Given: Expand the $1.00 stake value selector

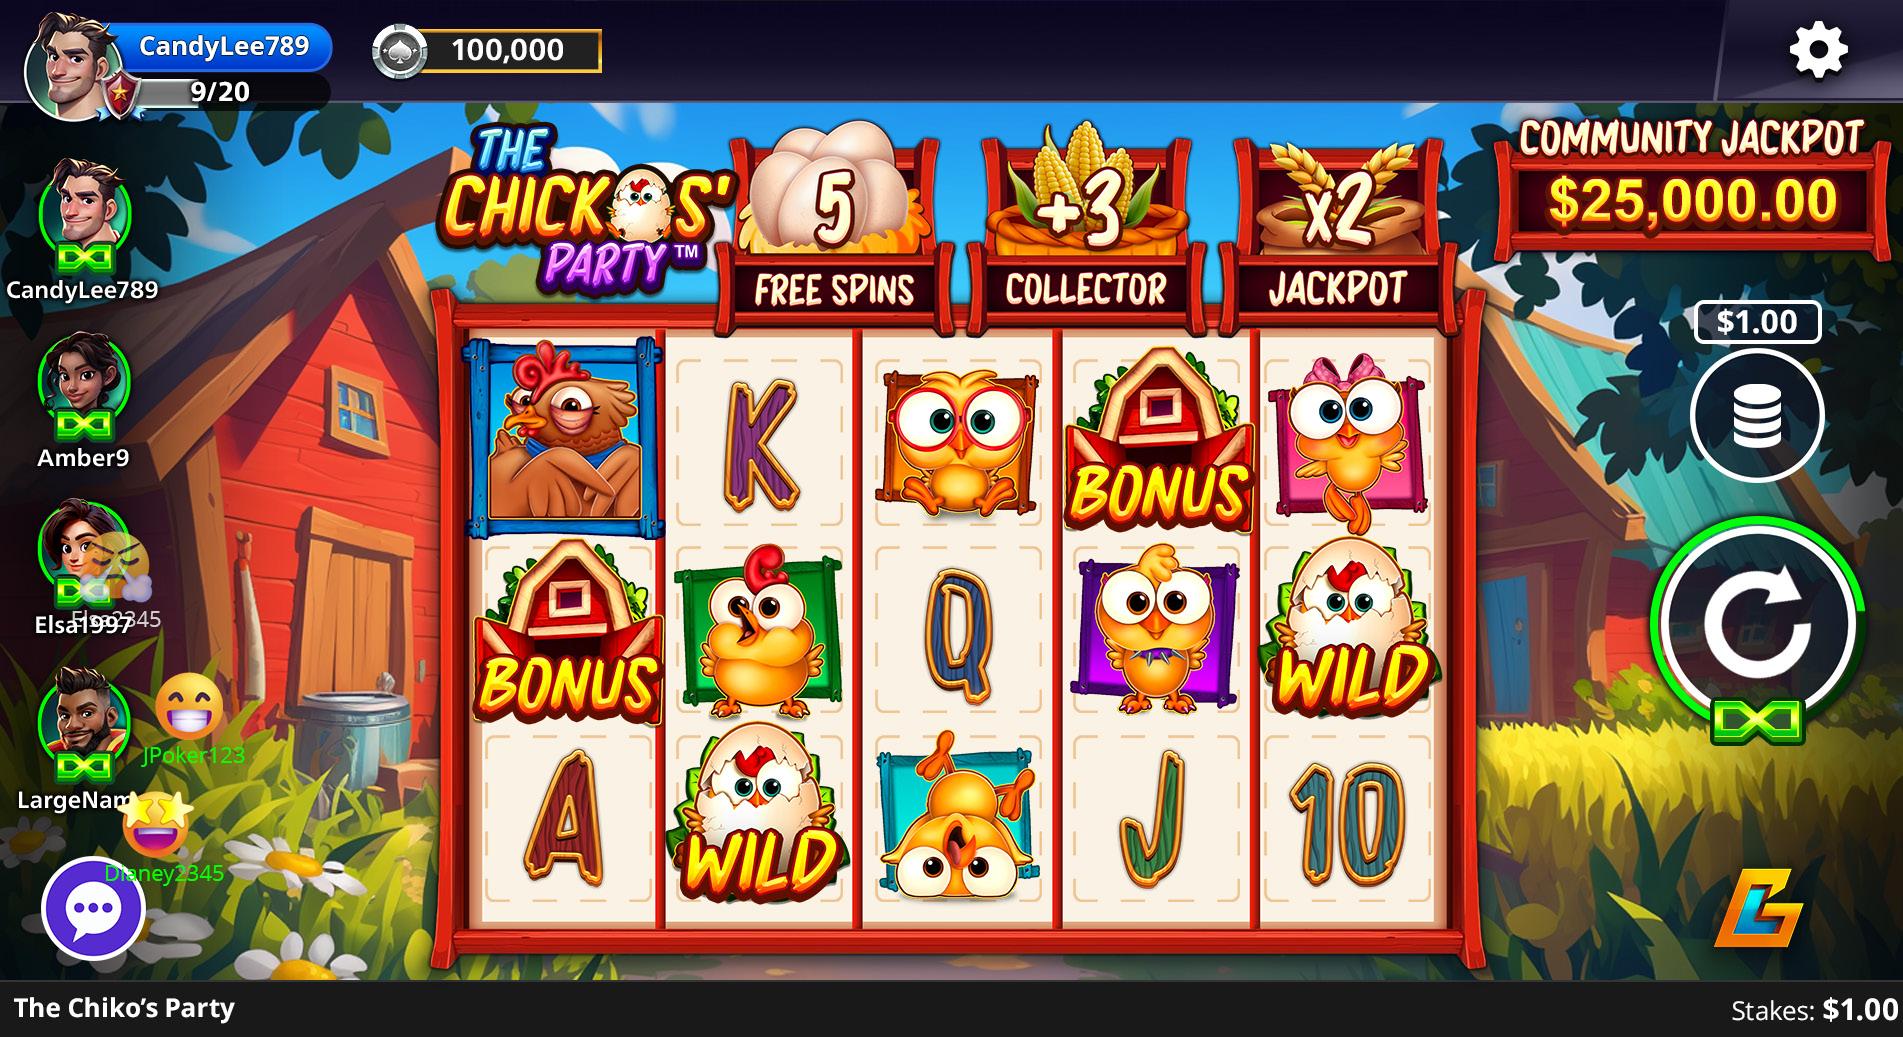Looking at the screenshot, I should coord(1757,322).
